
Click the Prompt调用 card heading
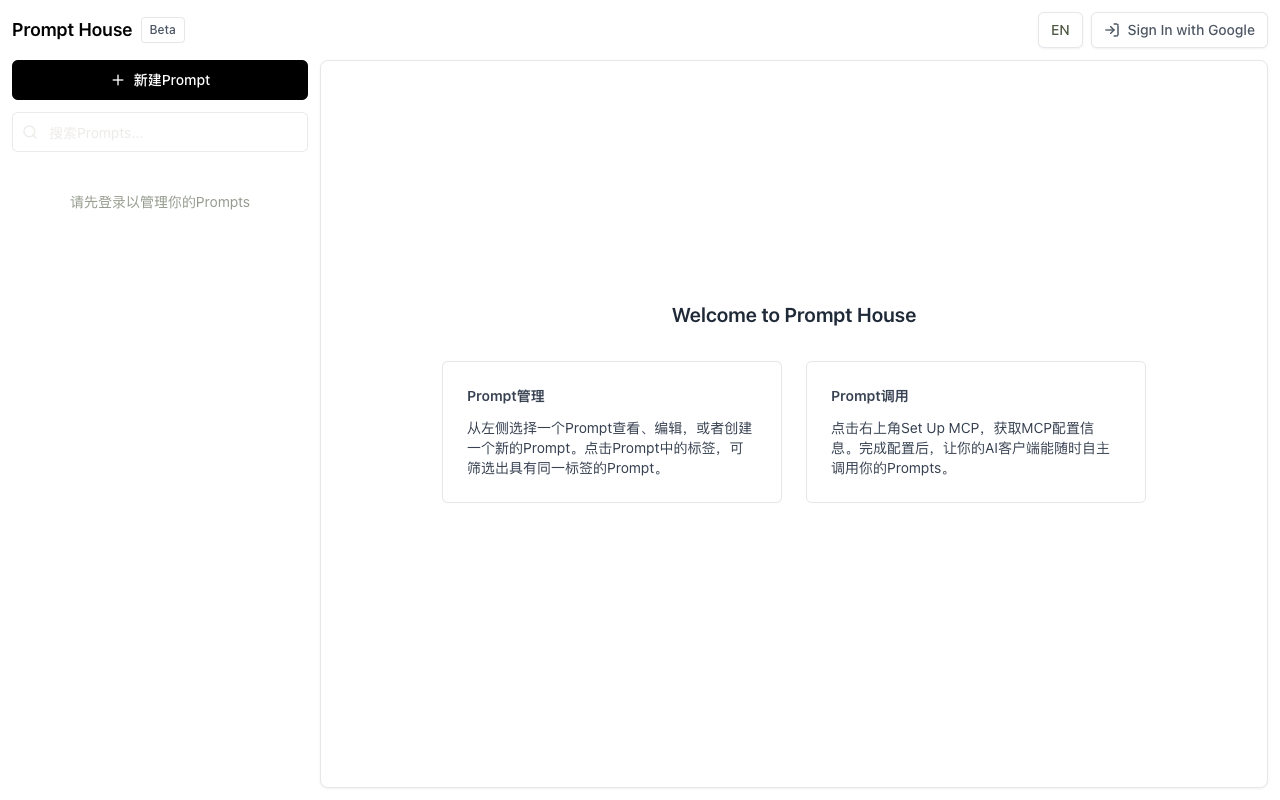pyautogui.click(x=870, y=396)
